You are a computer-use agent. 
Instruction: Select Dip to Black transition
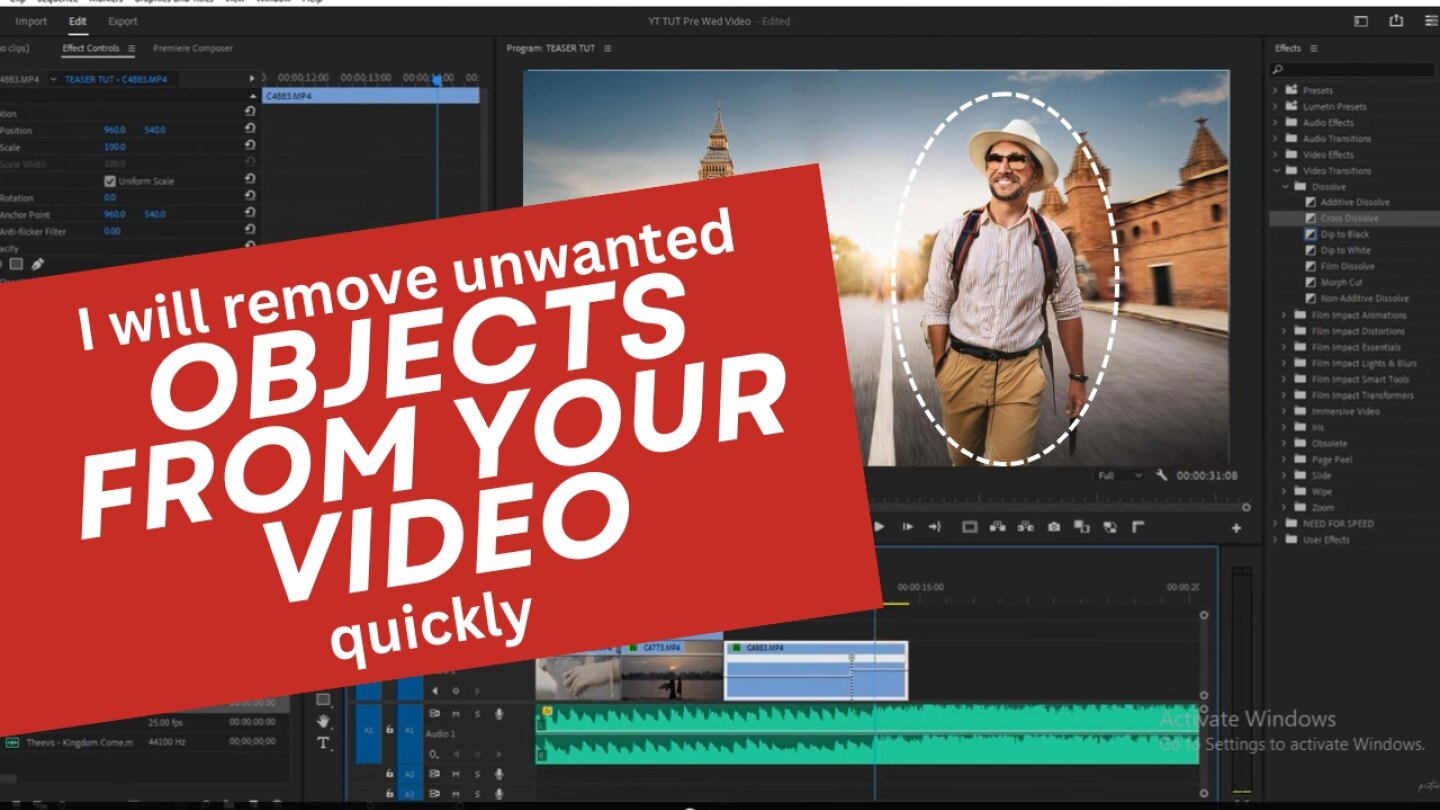point(1345,234)
